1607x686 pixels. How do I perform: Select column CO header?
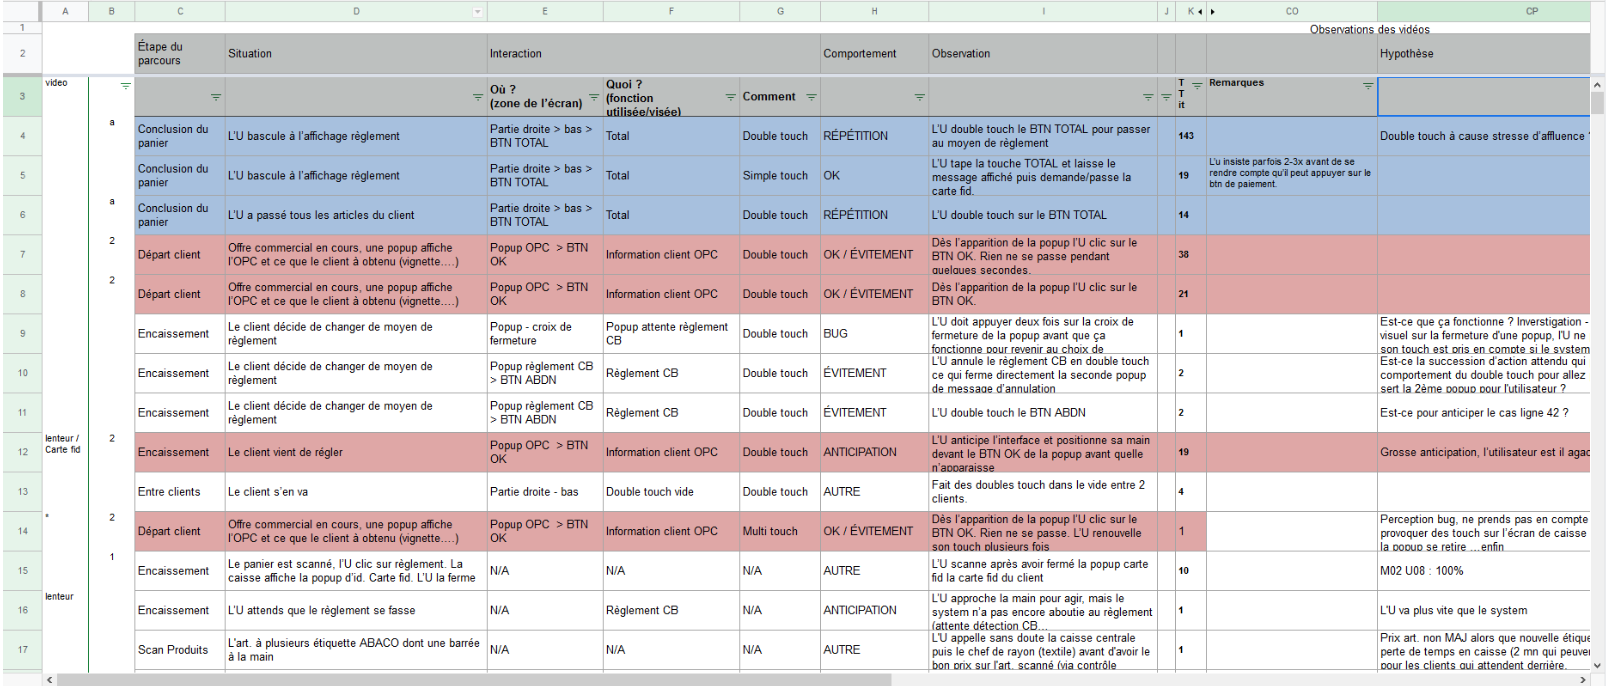pos(1292,11)
